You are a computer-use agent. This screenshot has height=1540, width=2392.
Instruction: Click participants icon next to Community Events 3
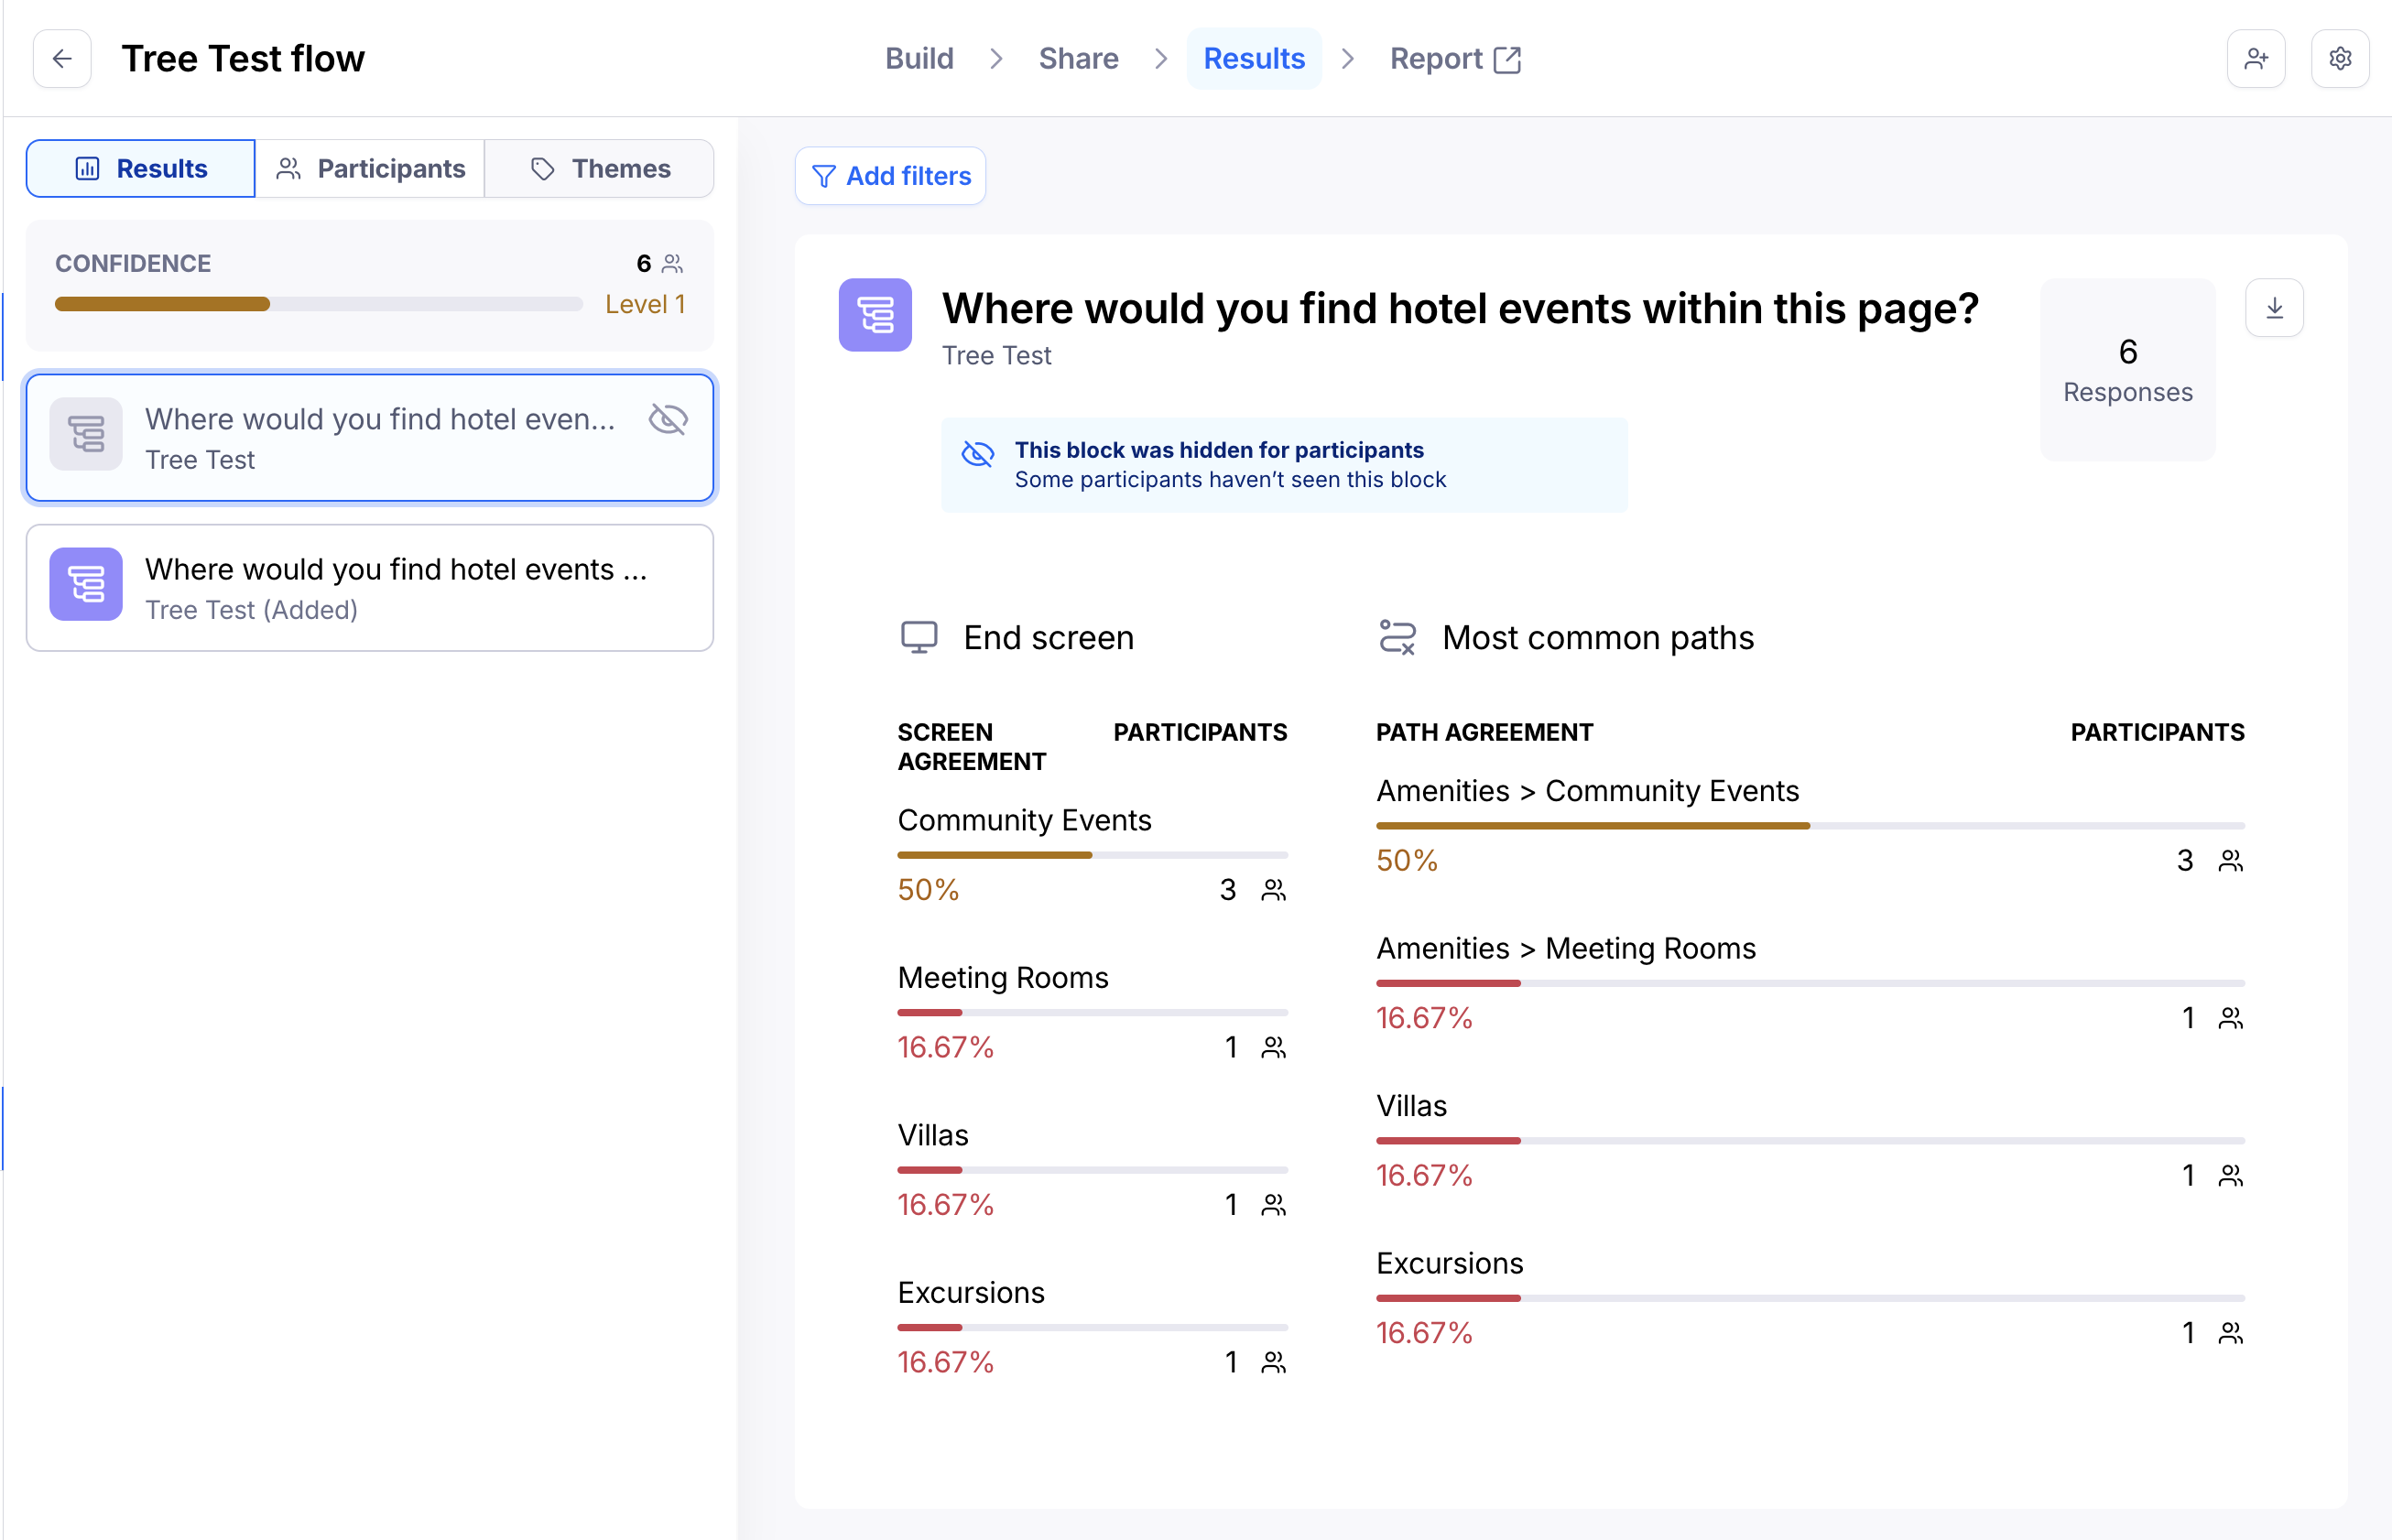[x=1273, y=890]
